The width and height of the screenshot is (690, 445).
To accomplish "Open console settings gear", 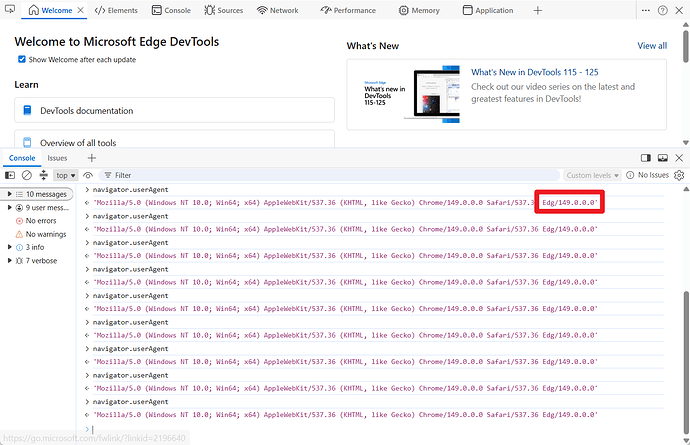I will tap(679, 175).
